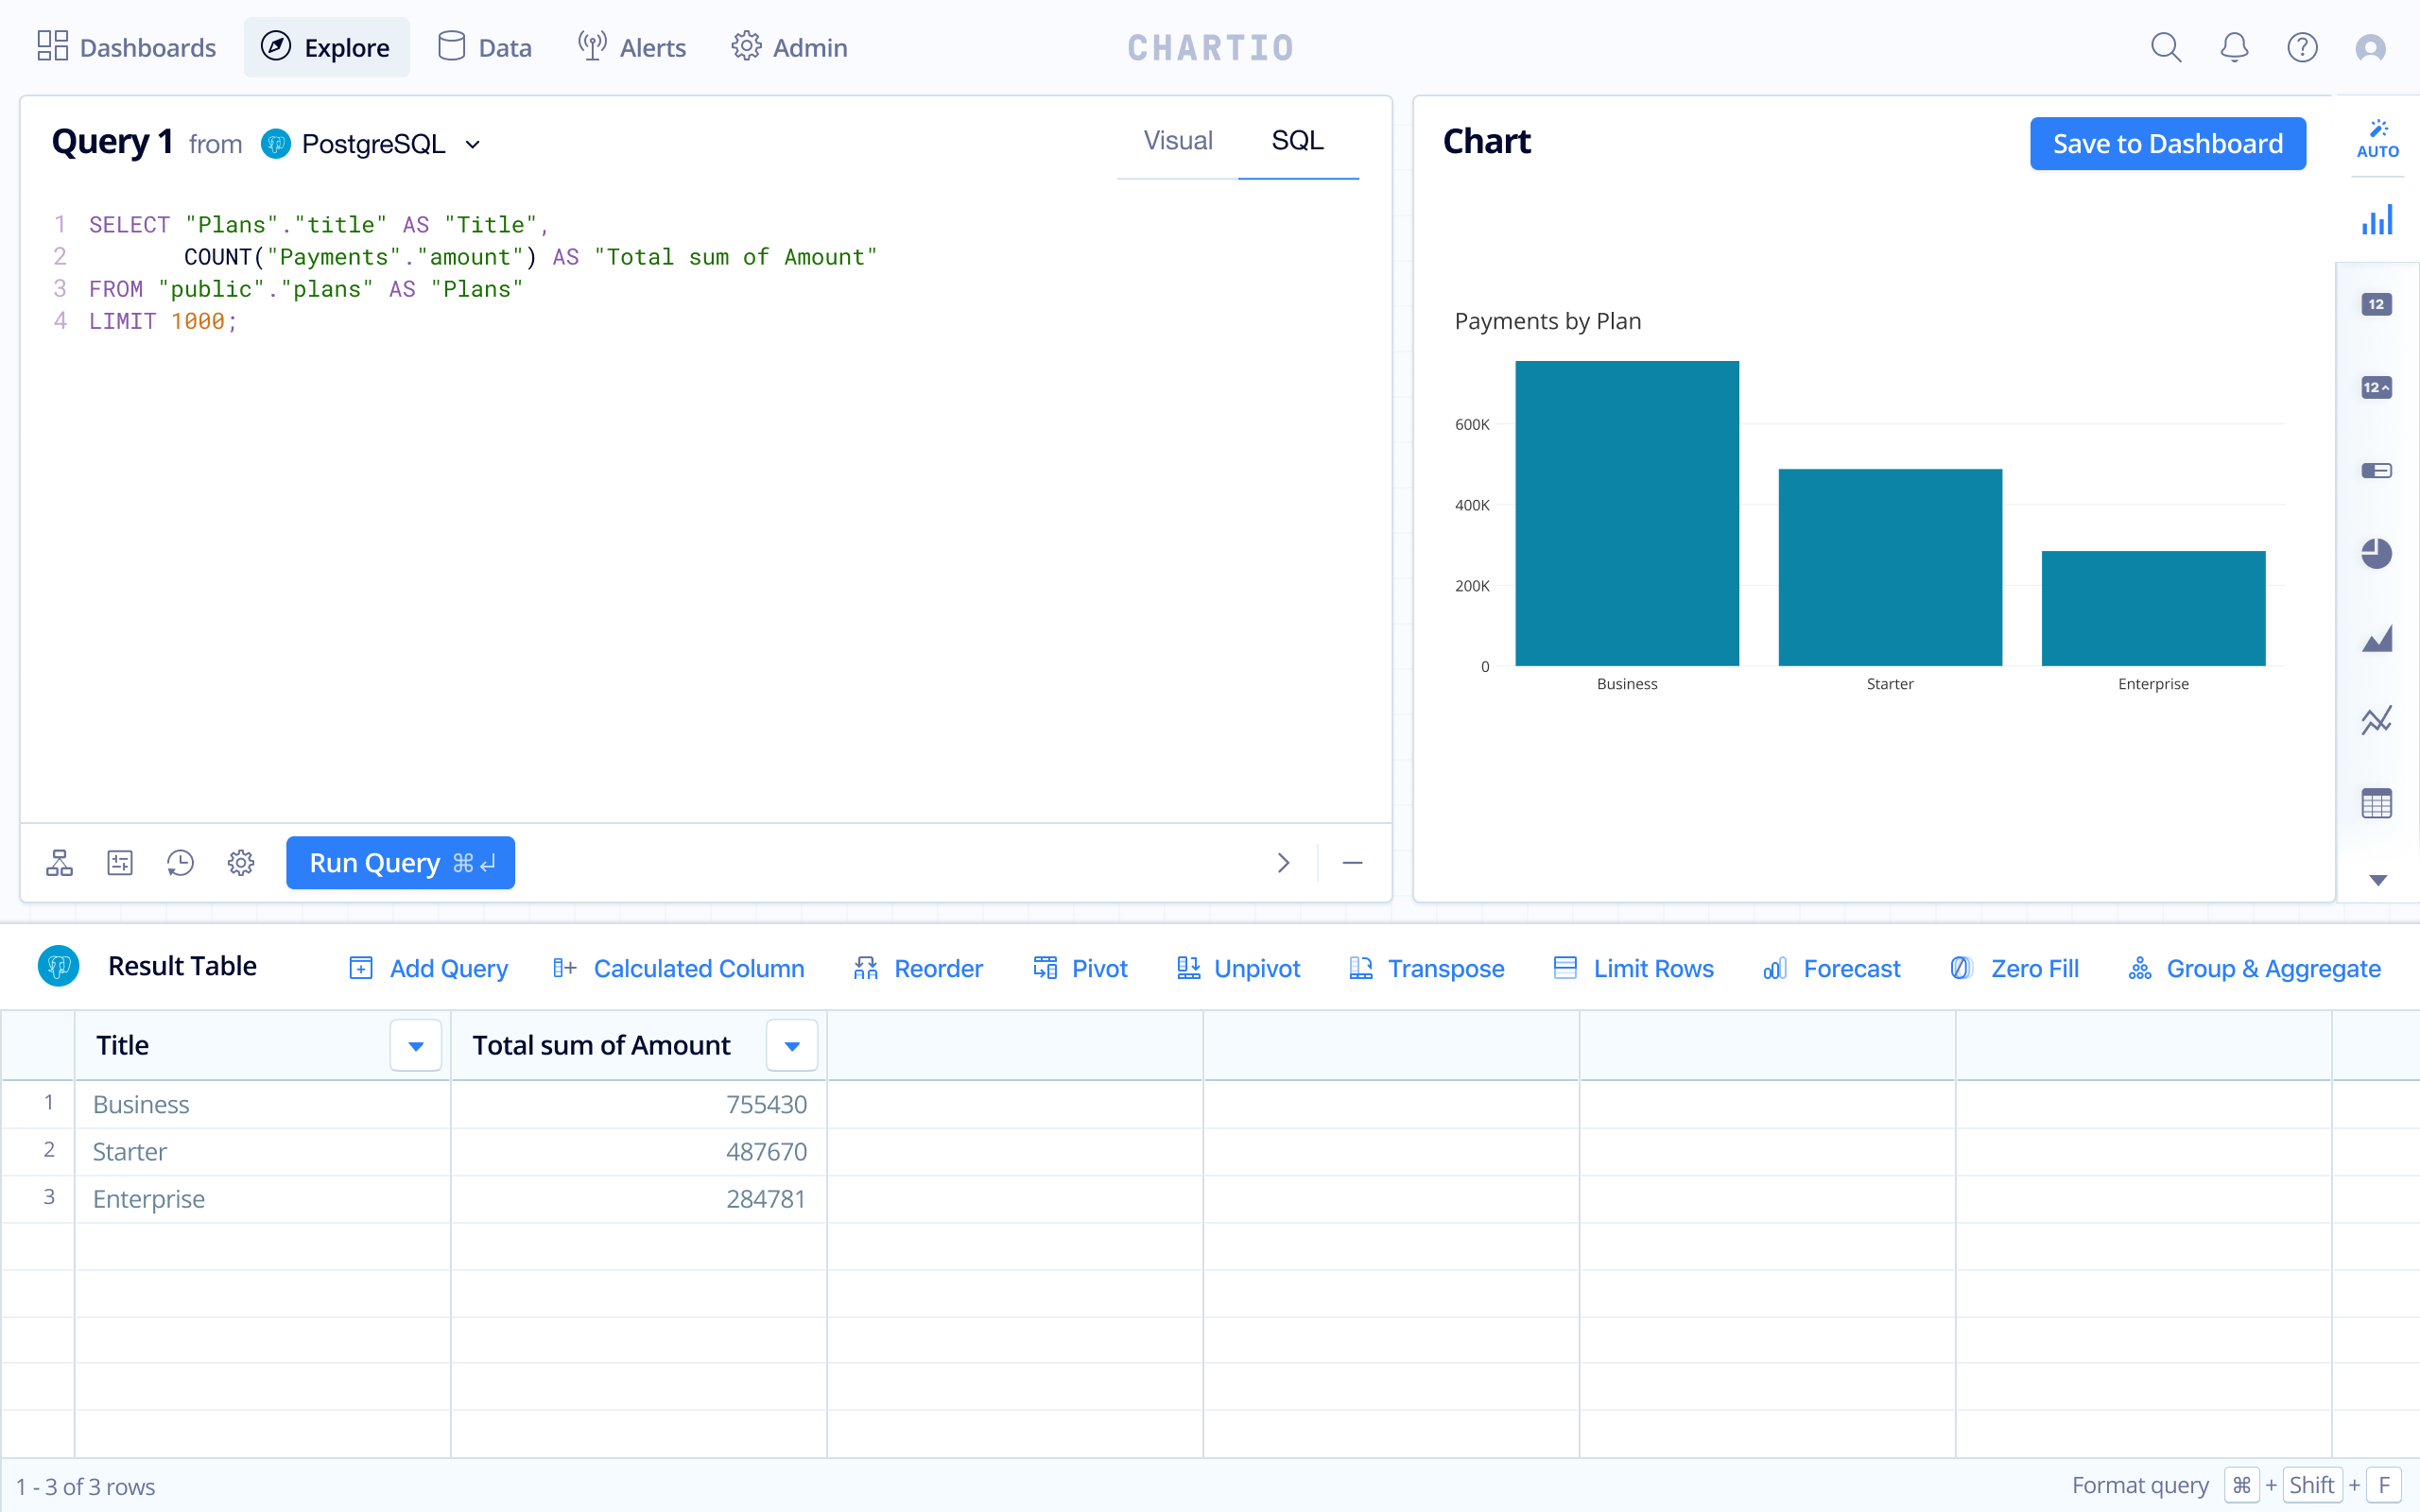2420x1512 pixels.
Task: Collapse the query editor with the minus icon
Action: 1352,862
